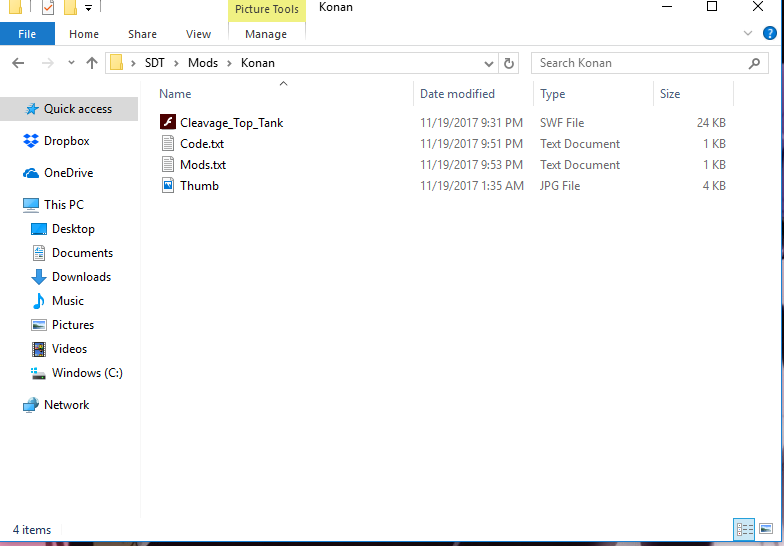Image resolution: width=784 pixels, height=546 pixels.
Task: Select the Thumb JPG file icon
Action: (168, 186)
